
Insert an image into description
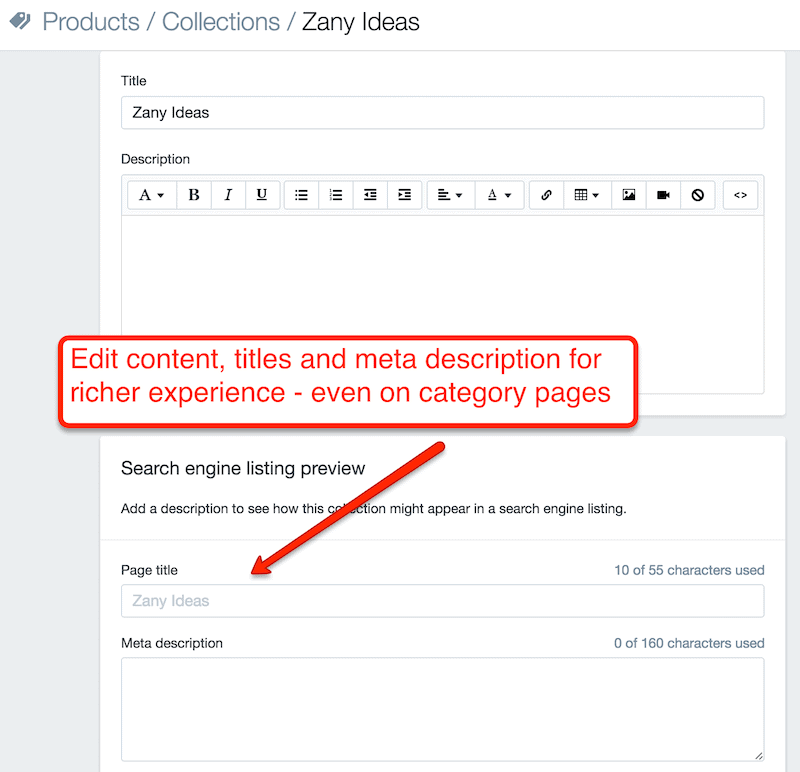pyautogui.click(x=629, y=195)
